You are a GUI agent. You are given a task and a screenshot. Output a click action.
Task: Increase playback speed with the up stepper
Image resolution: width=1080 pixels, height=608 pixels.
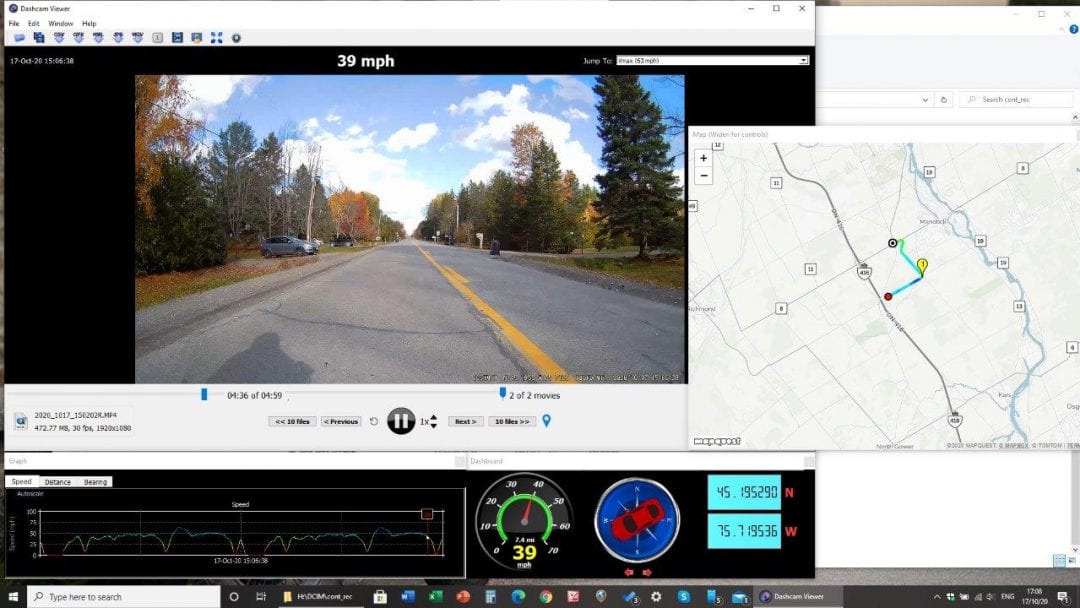433,416
